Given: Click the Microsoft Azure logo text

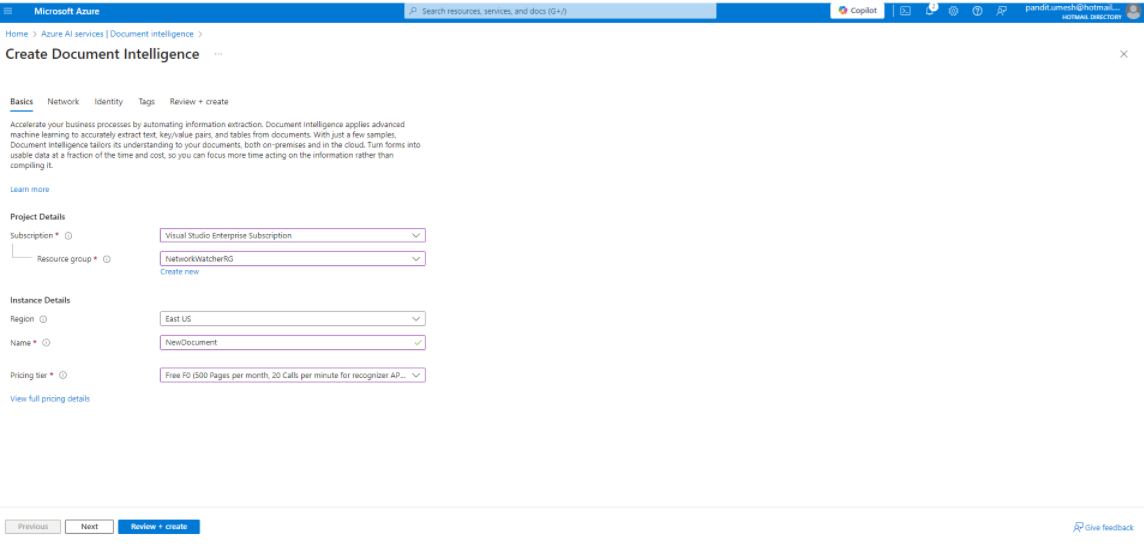Looking at the screenshot, I should (x=67, y=11).
